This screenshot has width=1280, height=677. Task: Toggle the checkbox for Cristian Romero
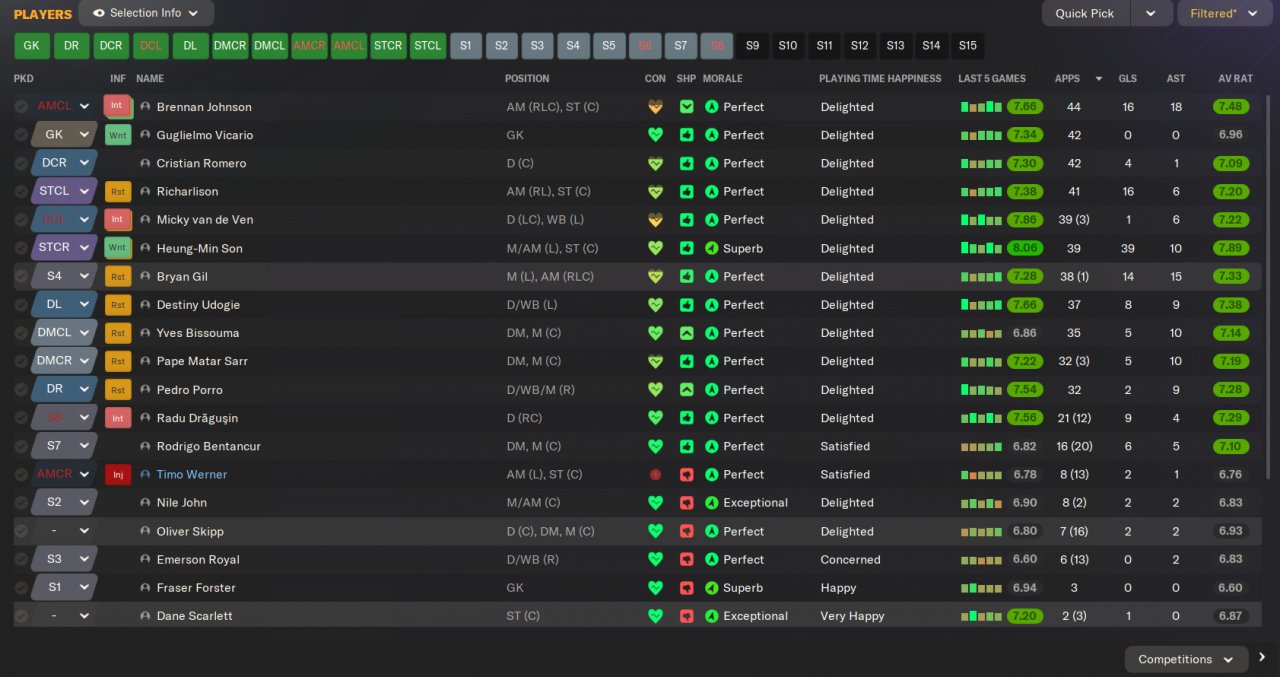point(21,163)
